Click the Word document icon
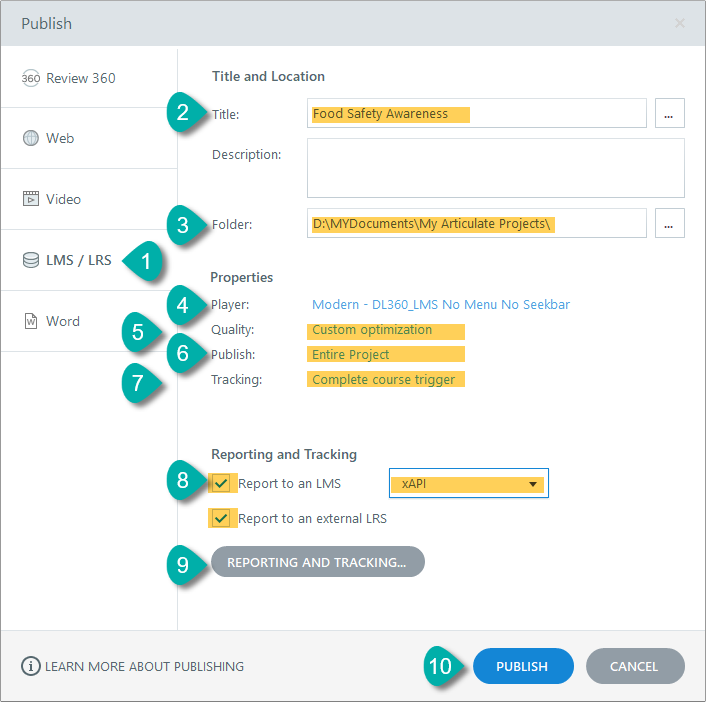This screenshot has height=702, width=706. (x=31, y=321)
